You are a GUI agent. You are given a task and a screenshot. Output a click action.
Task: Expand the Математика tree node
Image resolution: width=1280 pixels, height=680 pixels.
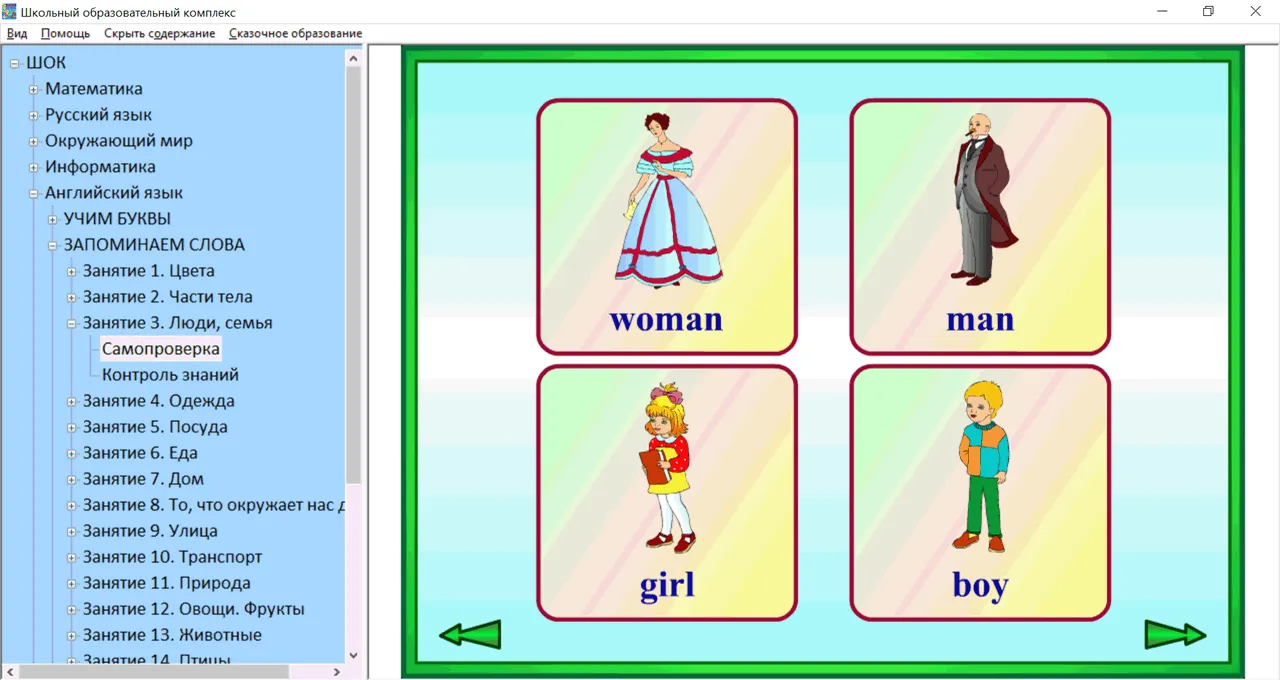[x=33, y=89]
